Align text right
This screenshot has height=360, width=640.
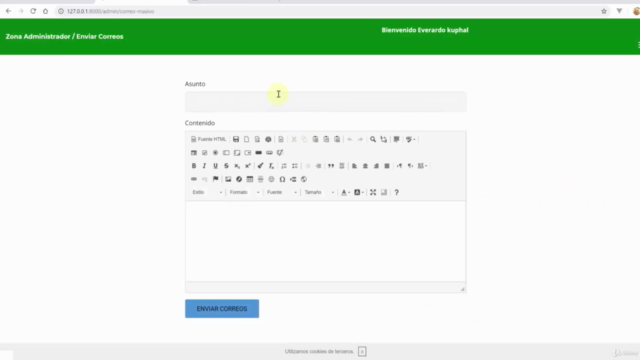[376, 166]
